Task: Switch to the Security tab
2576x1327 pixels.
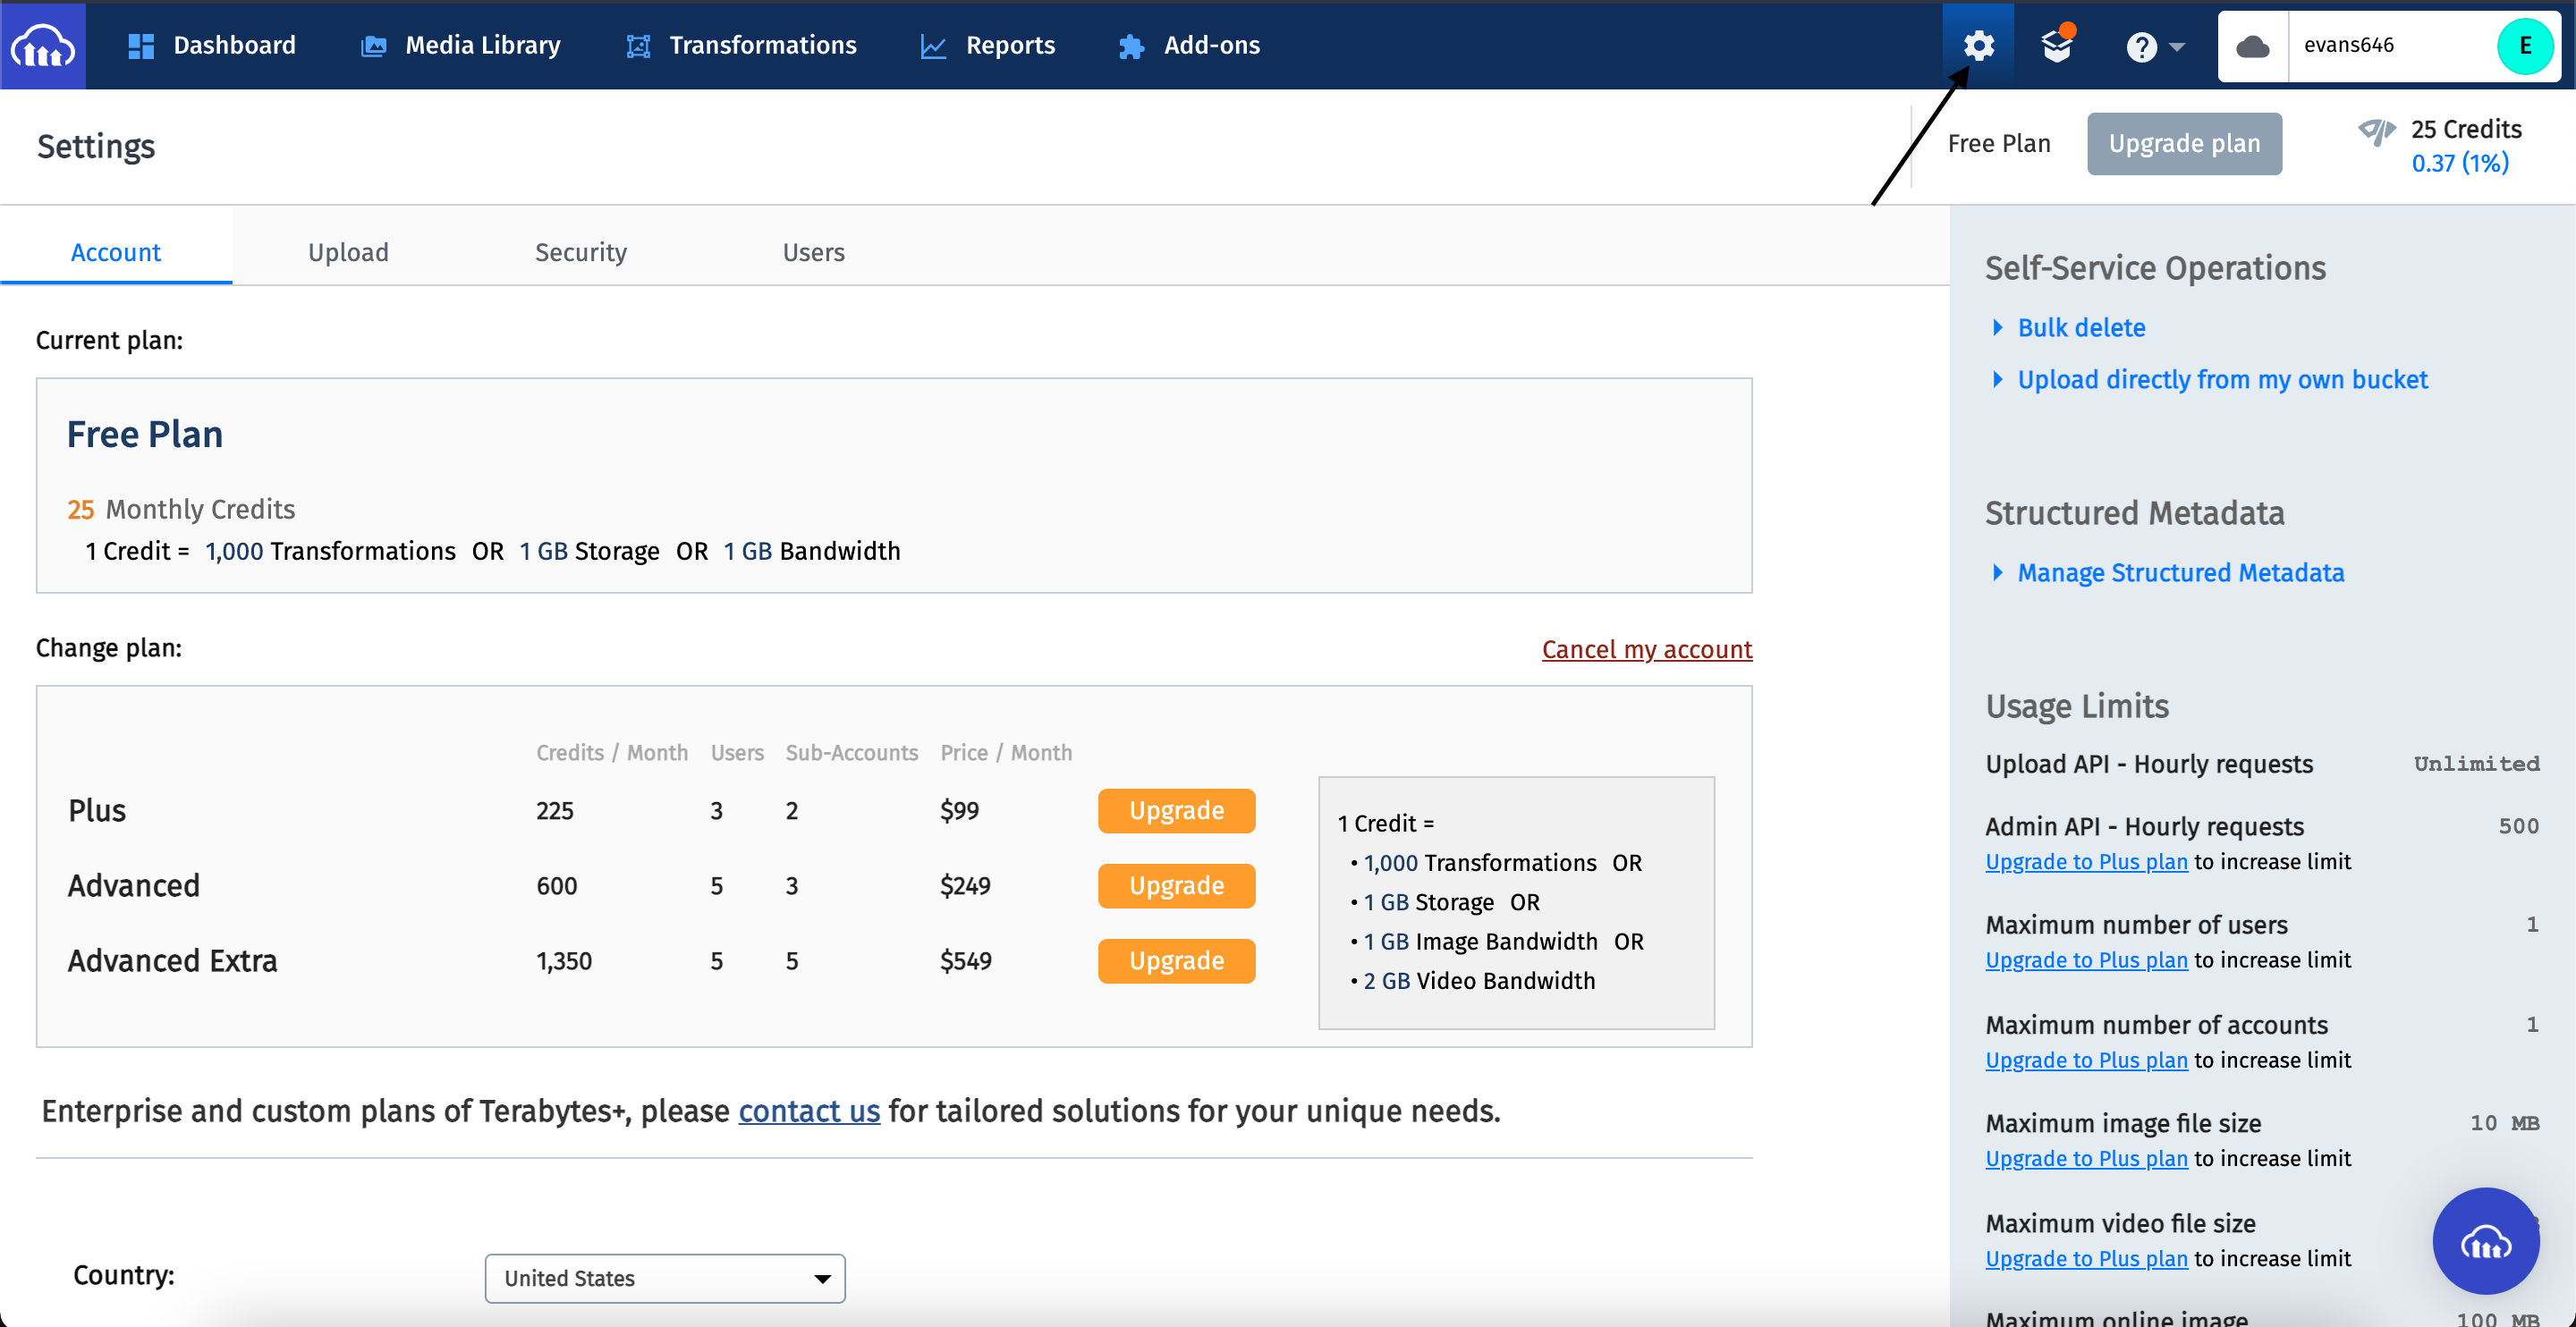Action: pos(581,252)
